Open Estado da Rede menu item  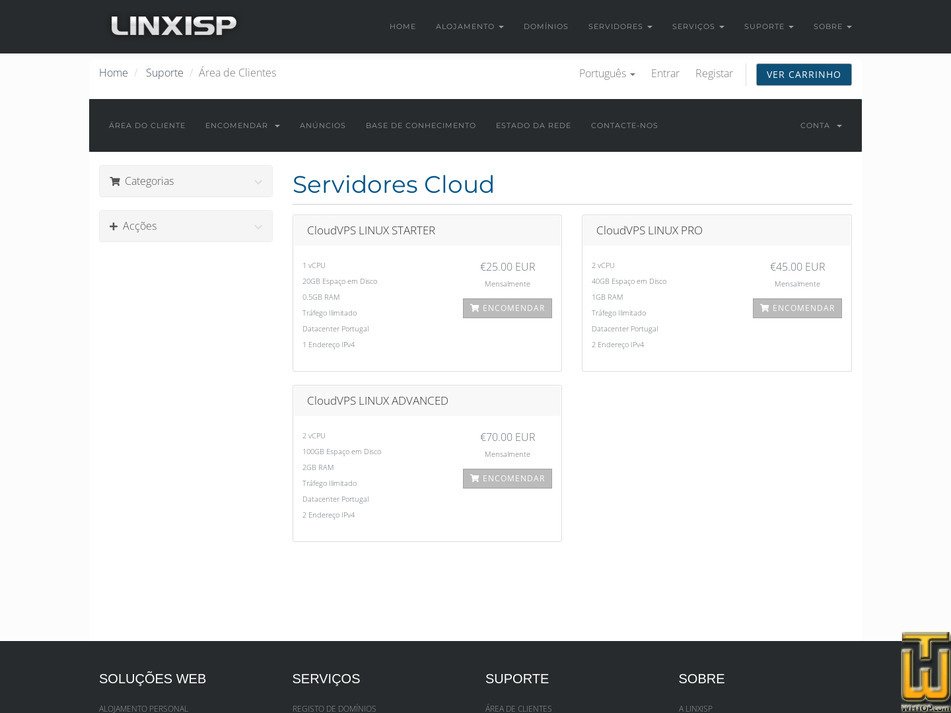pos(533,126)
